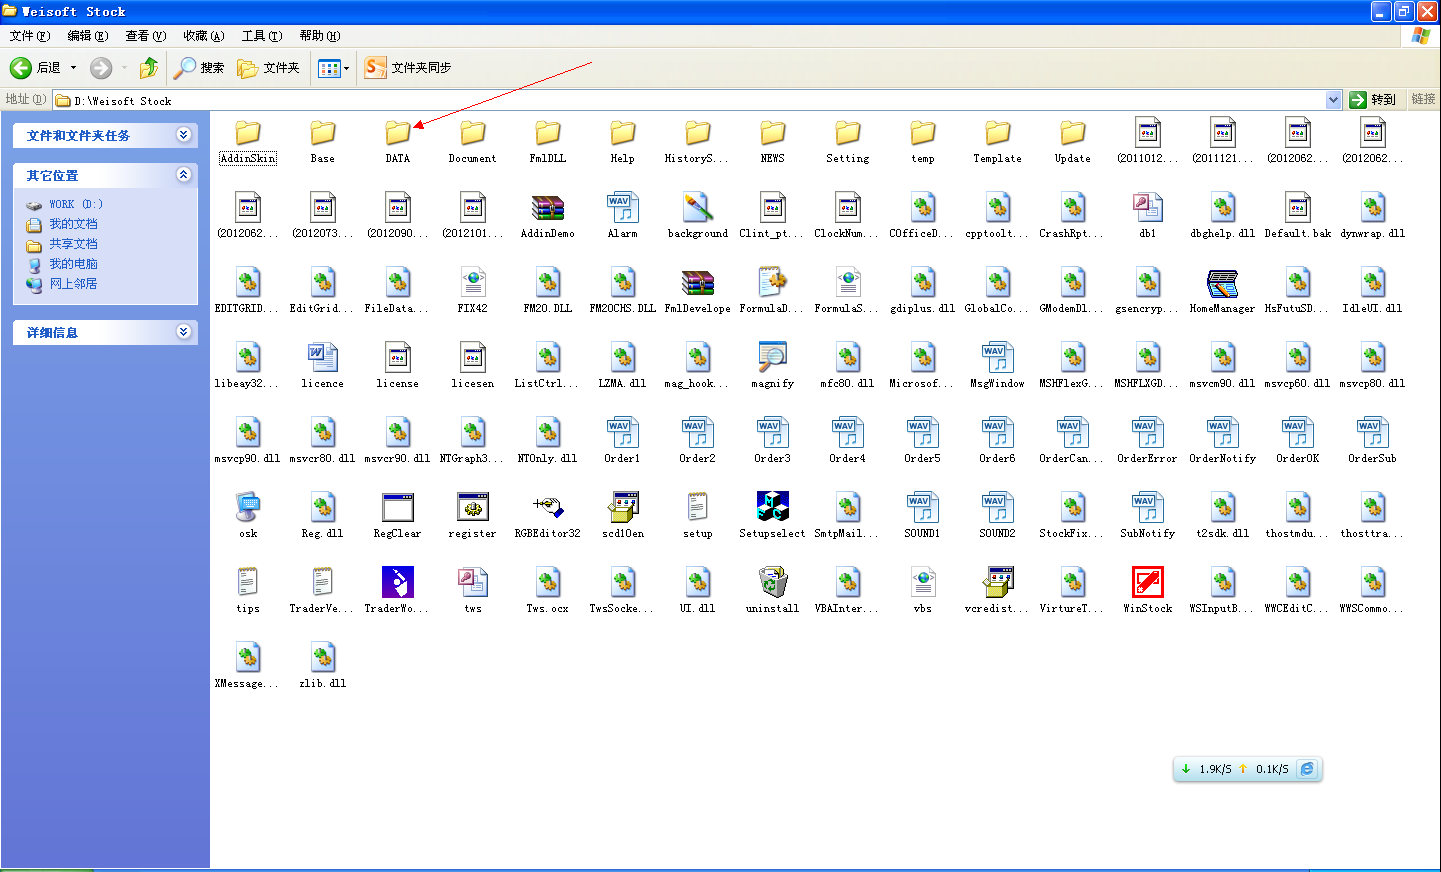This screenshot has width=1441, height=872.
Task: Select the AddinDemo archive icon
Action: (547, 209)
